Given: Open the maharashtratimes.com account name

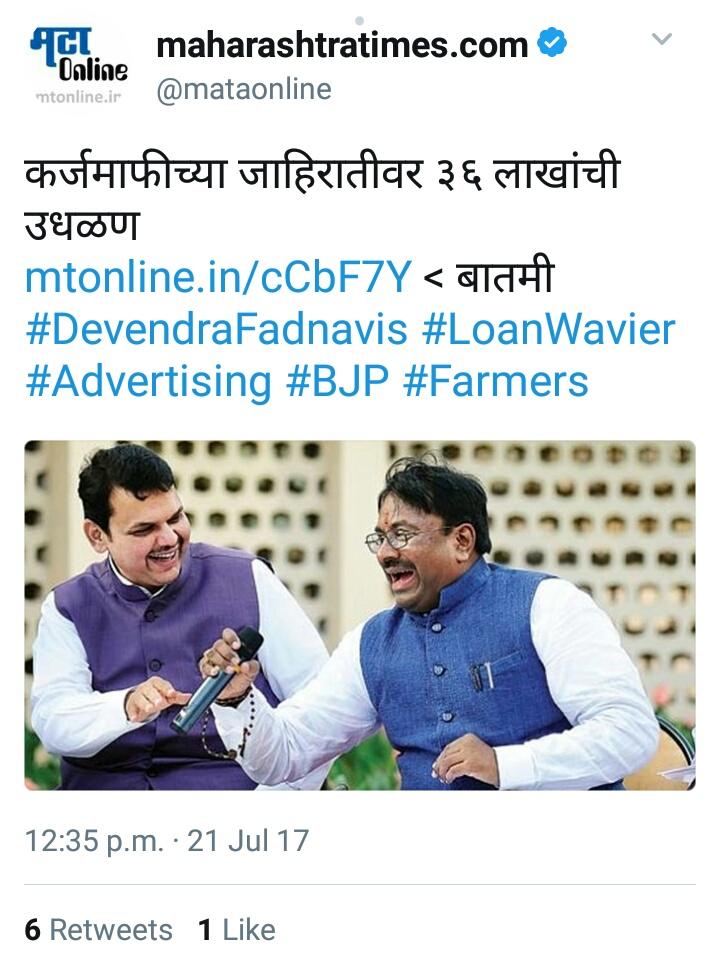Looking at the screenshot, I should coord(342,45).
